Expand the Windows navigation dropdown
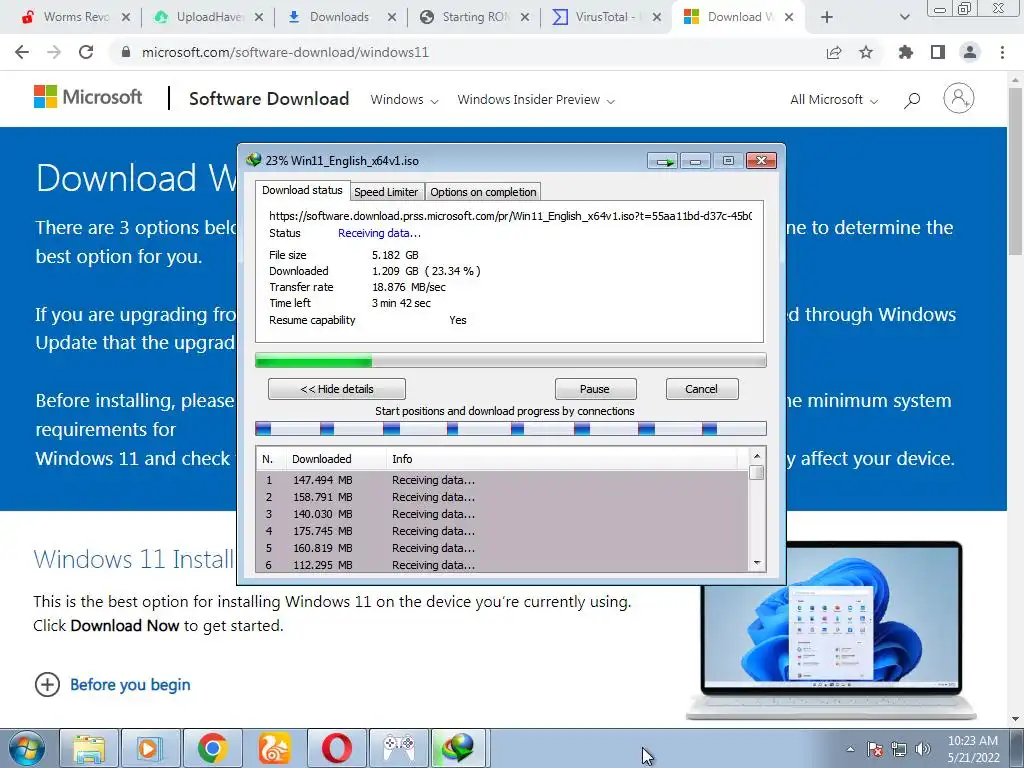Viewport: 1024px width, 768px height. click(x=404, y=100)
